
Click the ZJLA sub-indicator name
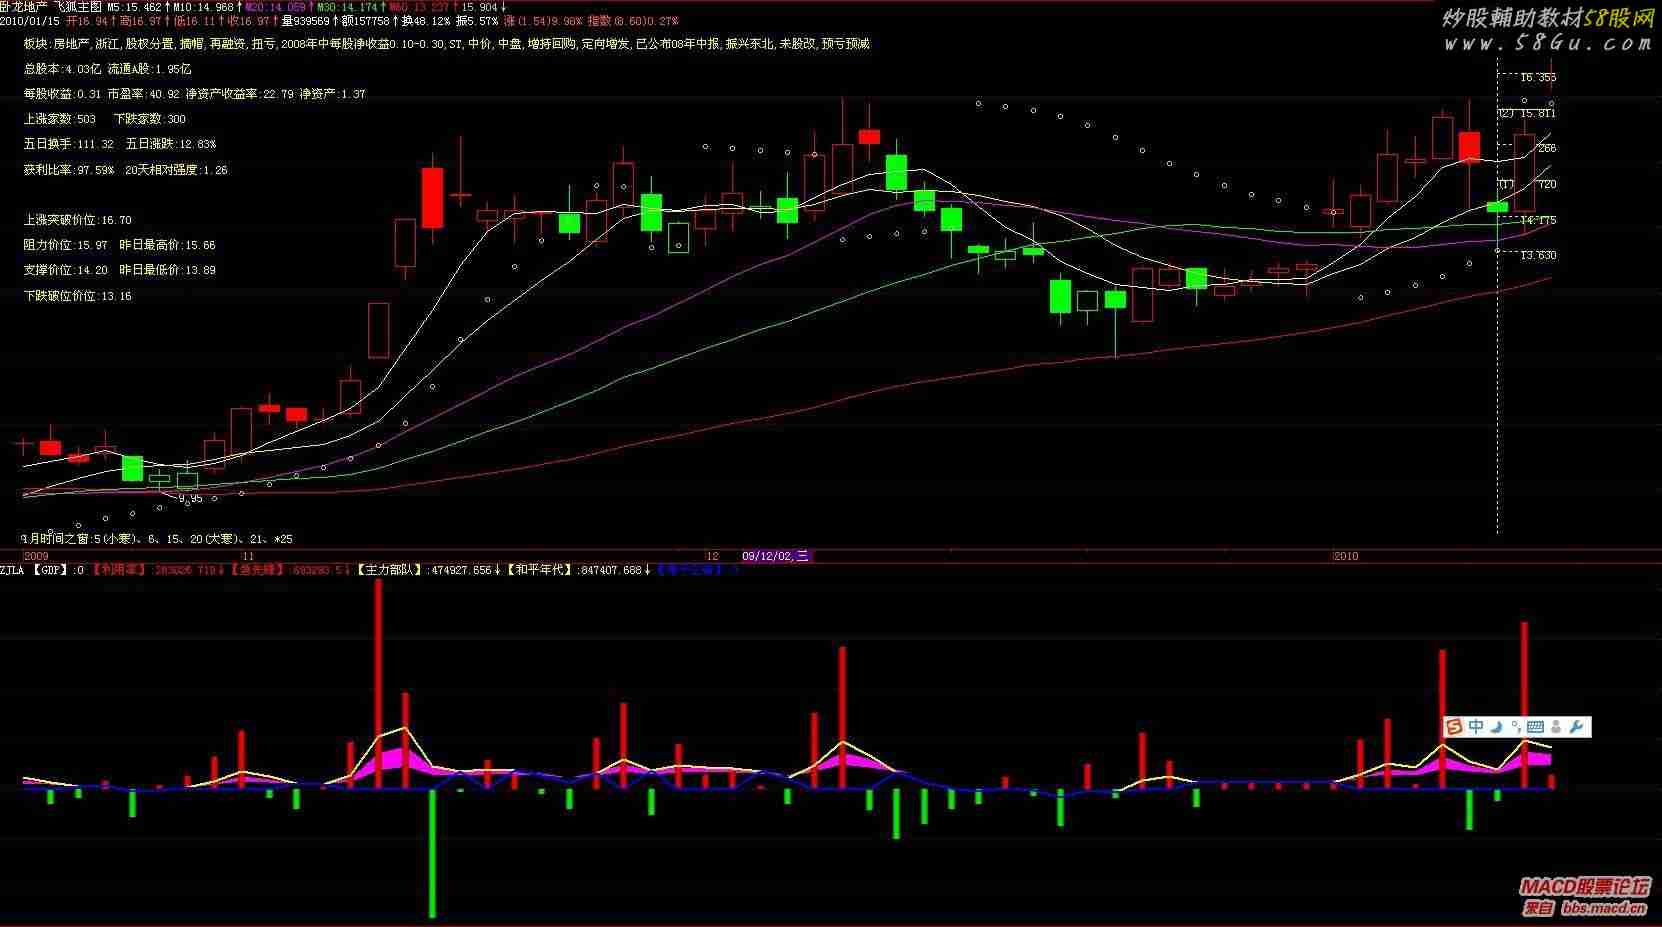12,570
